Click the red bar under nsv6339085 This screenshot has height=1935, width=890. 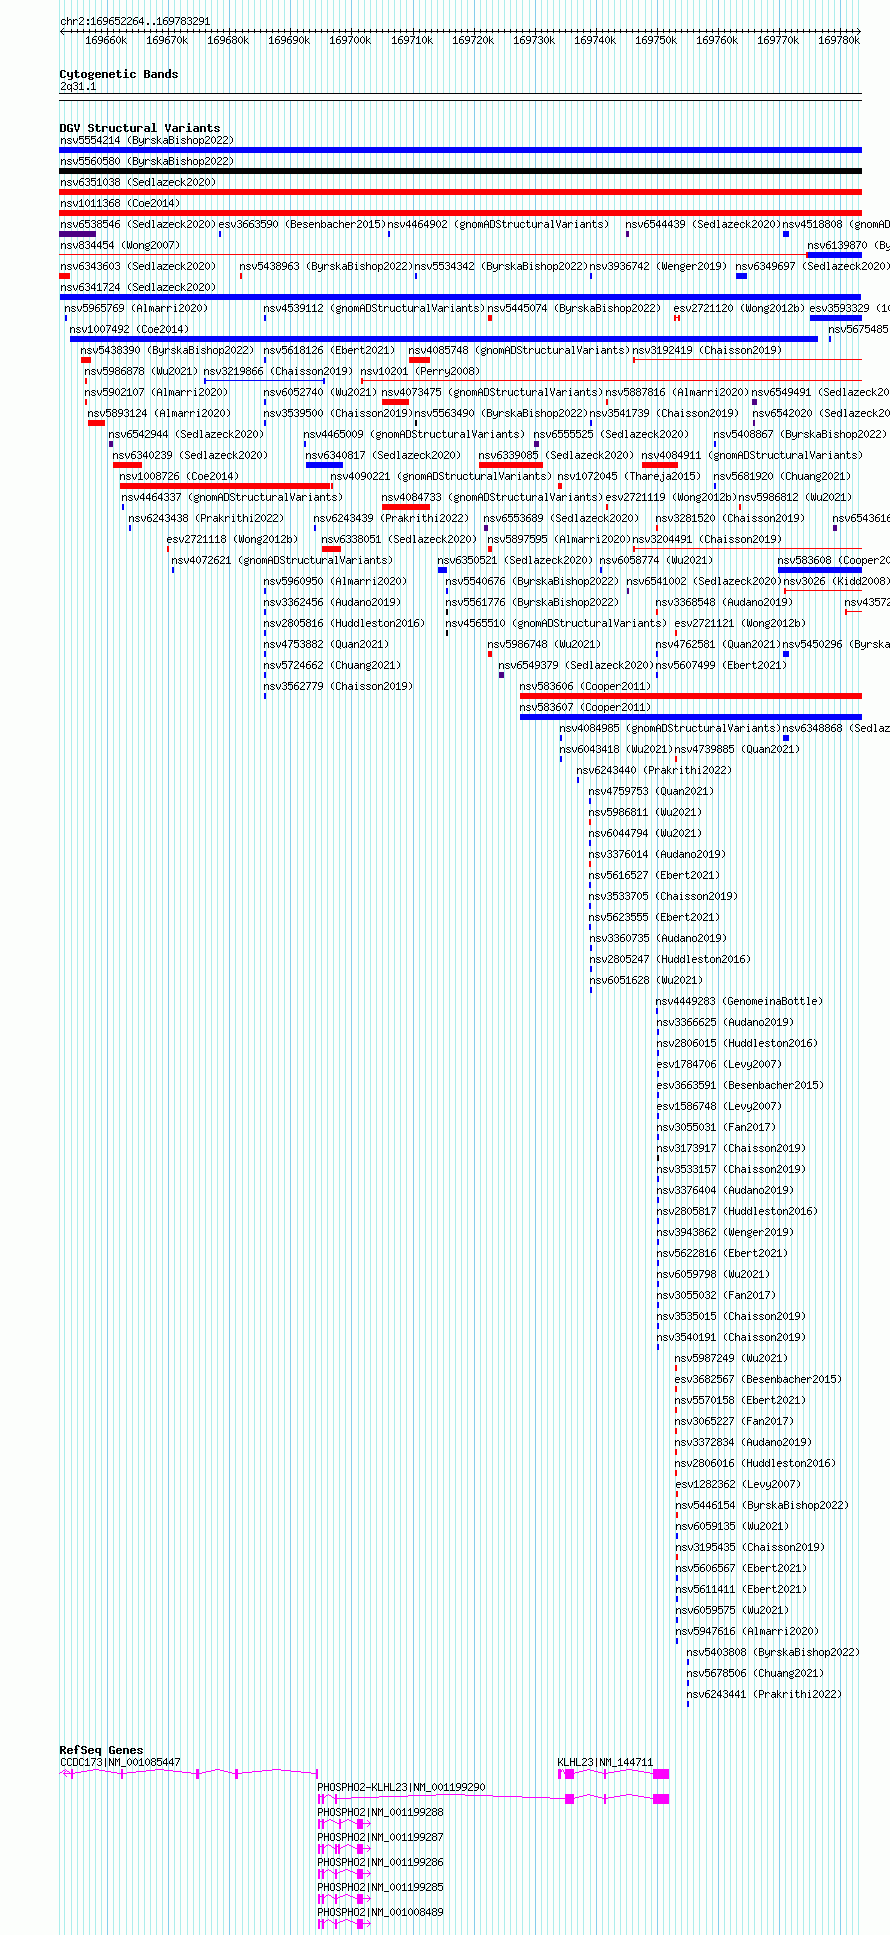click(511, 465)
